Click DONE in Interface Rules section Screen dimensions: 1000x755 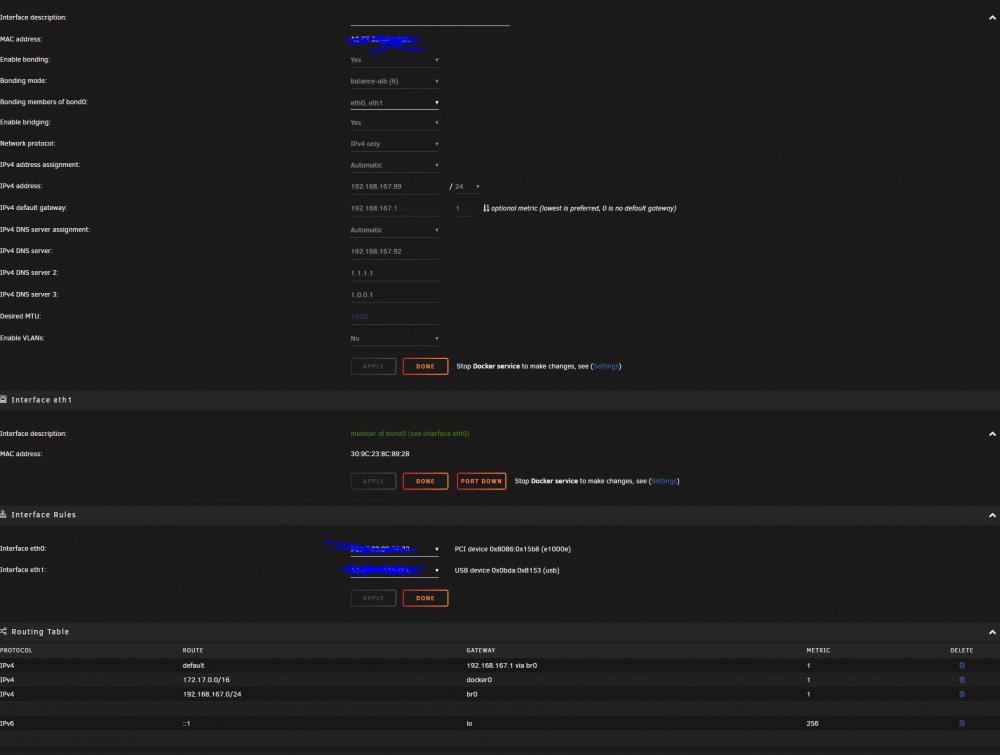pos(425,598)
